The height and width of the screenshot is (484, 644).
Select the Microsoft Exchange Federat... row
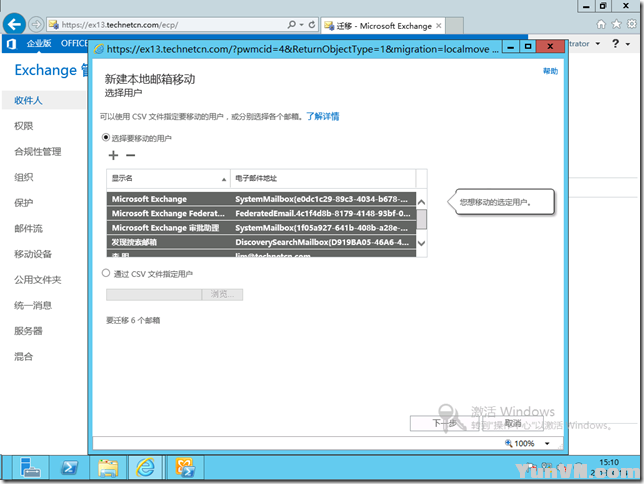[x=261, y=213]
